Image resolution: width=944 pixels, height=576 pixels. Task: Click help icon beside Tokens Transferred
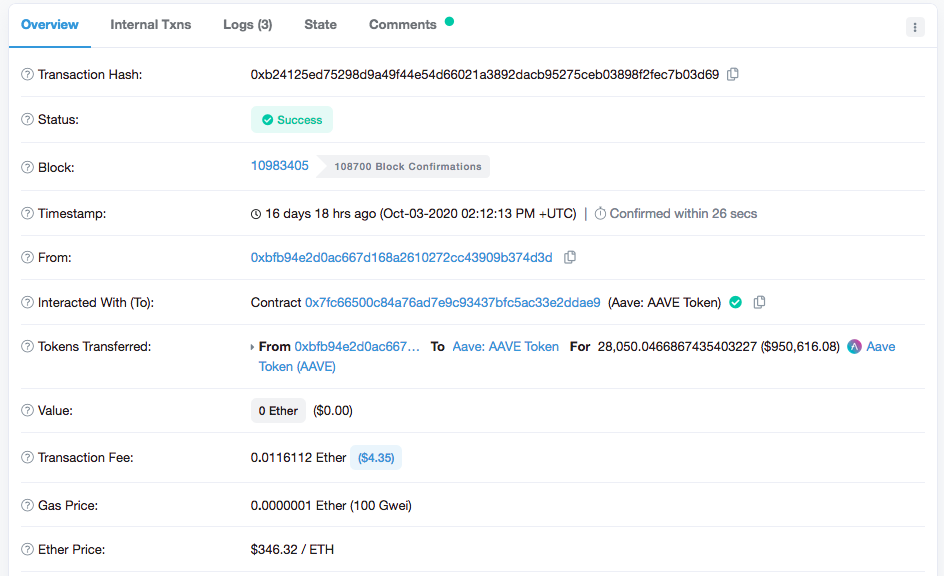tap(27, 346)
